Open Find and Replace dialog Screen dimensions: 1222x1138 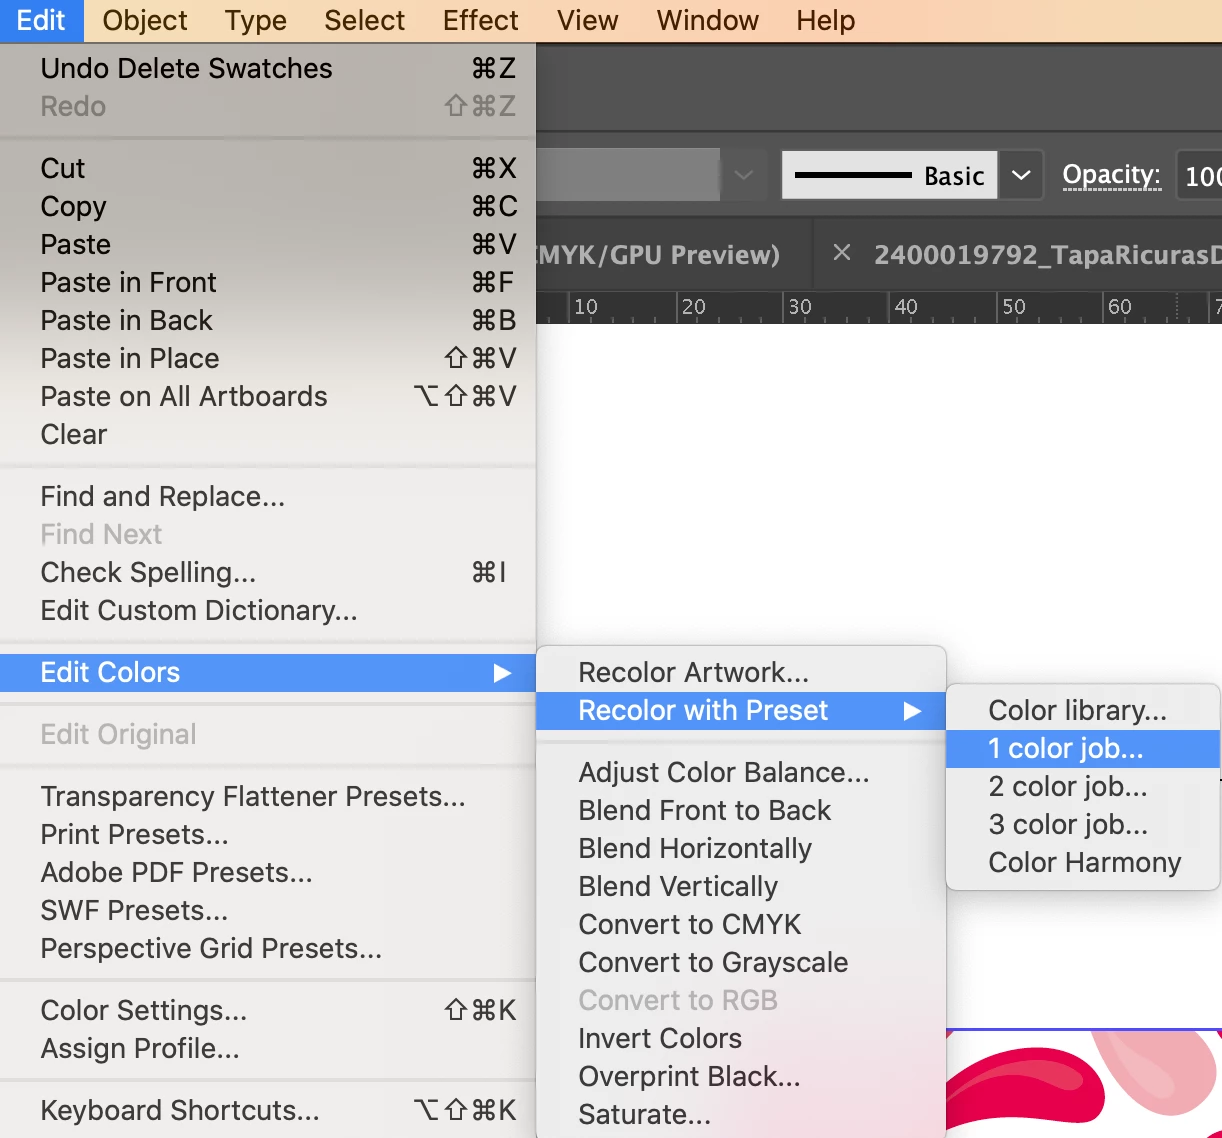[x=268, y=496]
